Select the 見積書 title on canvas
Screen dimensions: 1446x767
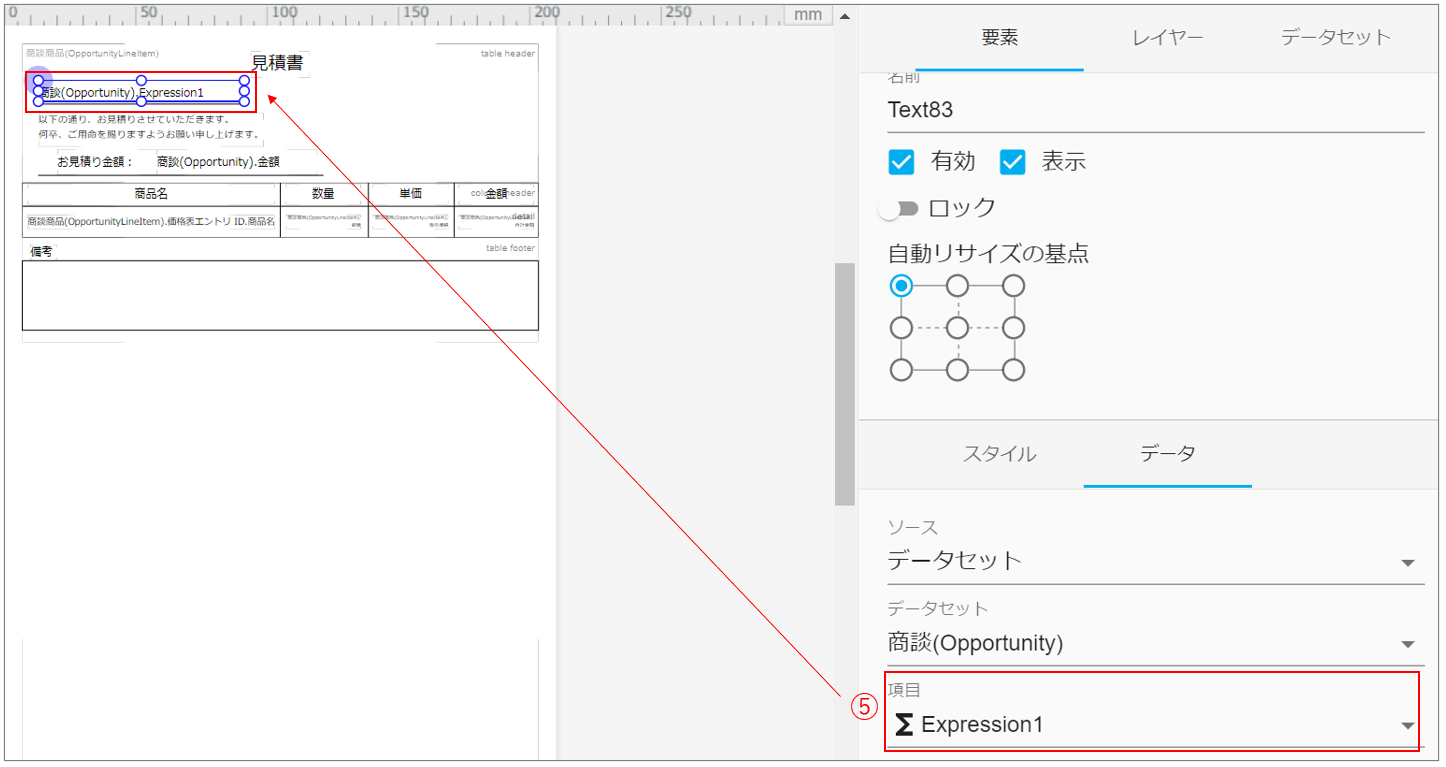tap(277, 64)
